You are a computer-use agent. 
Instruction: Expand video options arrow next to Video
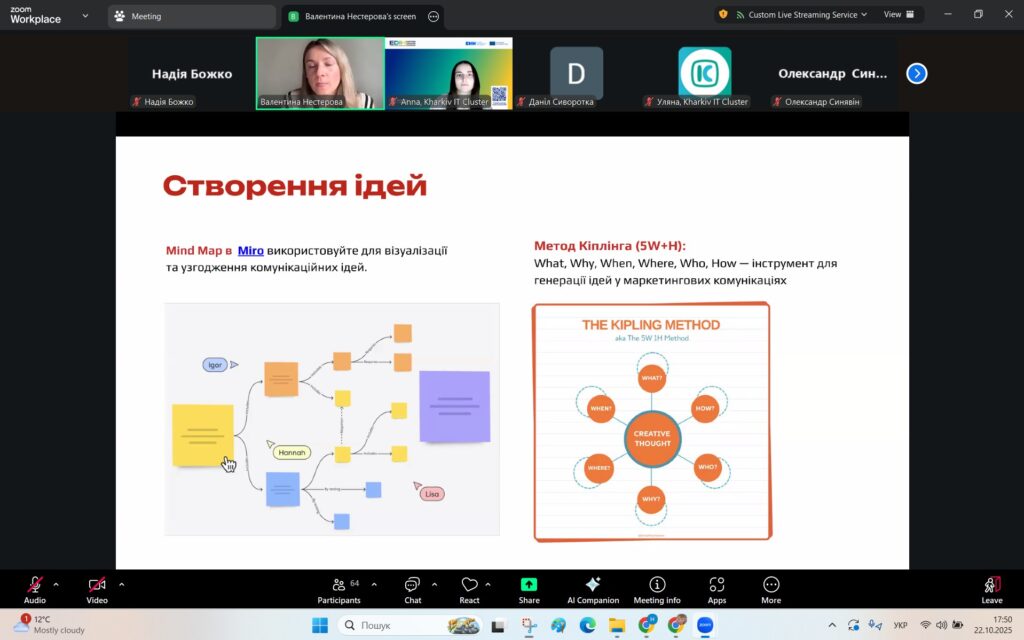tap(121, 584)
